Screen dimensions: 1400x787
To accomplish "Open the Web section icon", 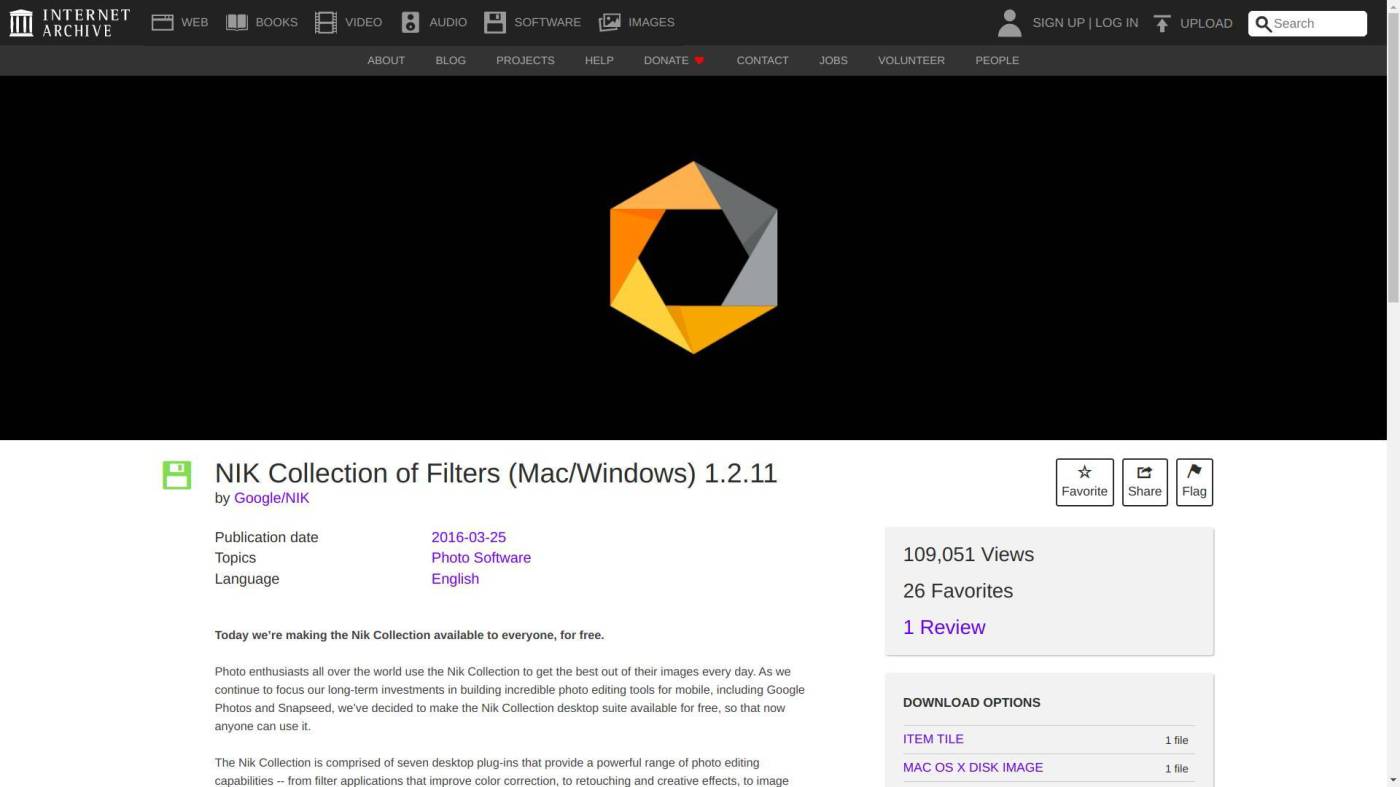I will click(162, 22).
